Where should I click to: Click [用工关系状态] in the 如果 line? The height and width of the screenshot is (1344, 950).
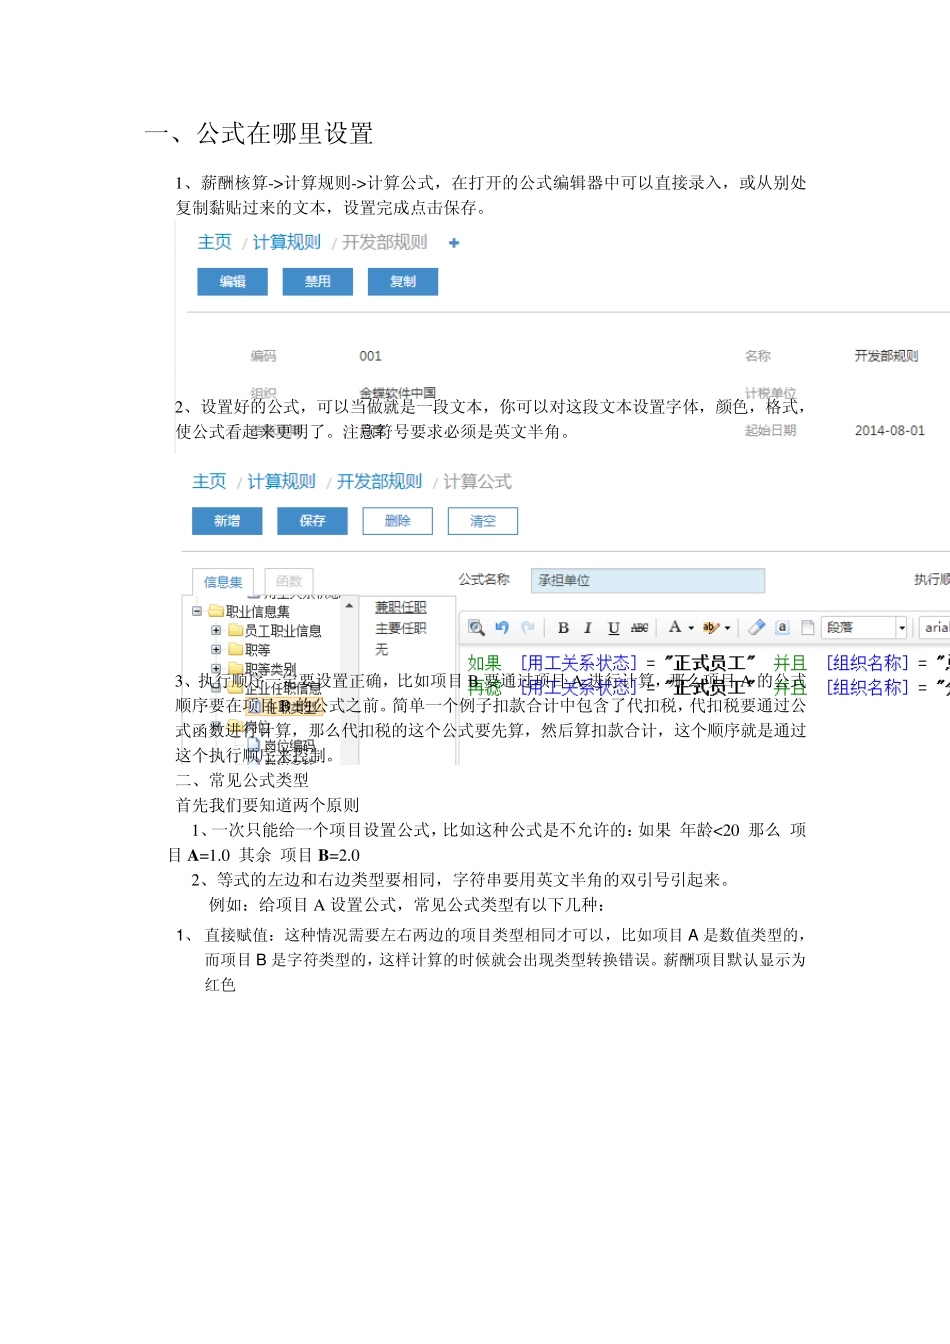[578, 663]
